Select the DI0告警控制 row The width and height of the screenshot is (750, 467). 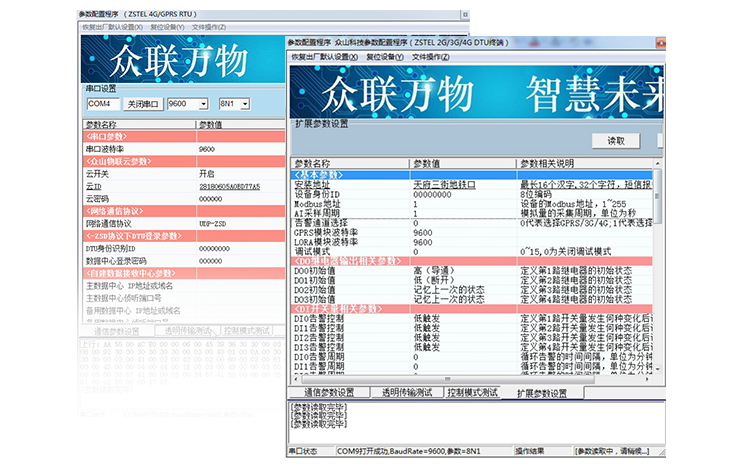pos(471,319)
